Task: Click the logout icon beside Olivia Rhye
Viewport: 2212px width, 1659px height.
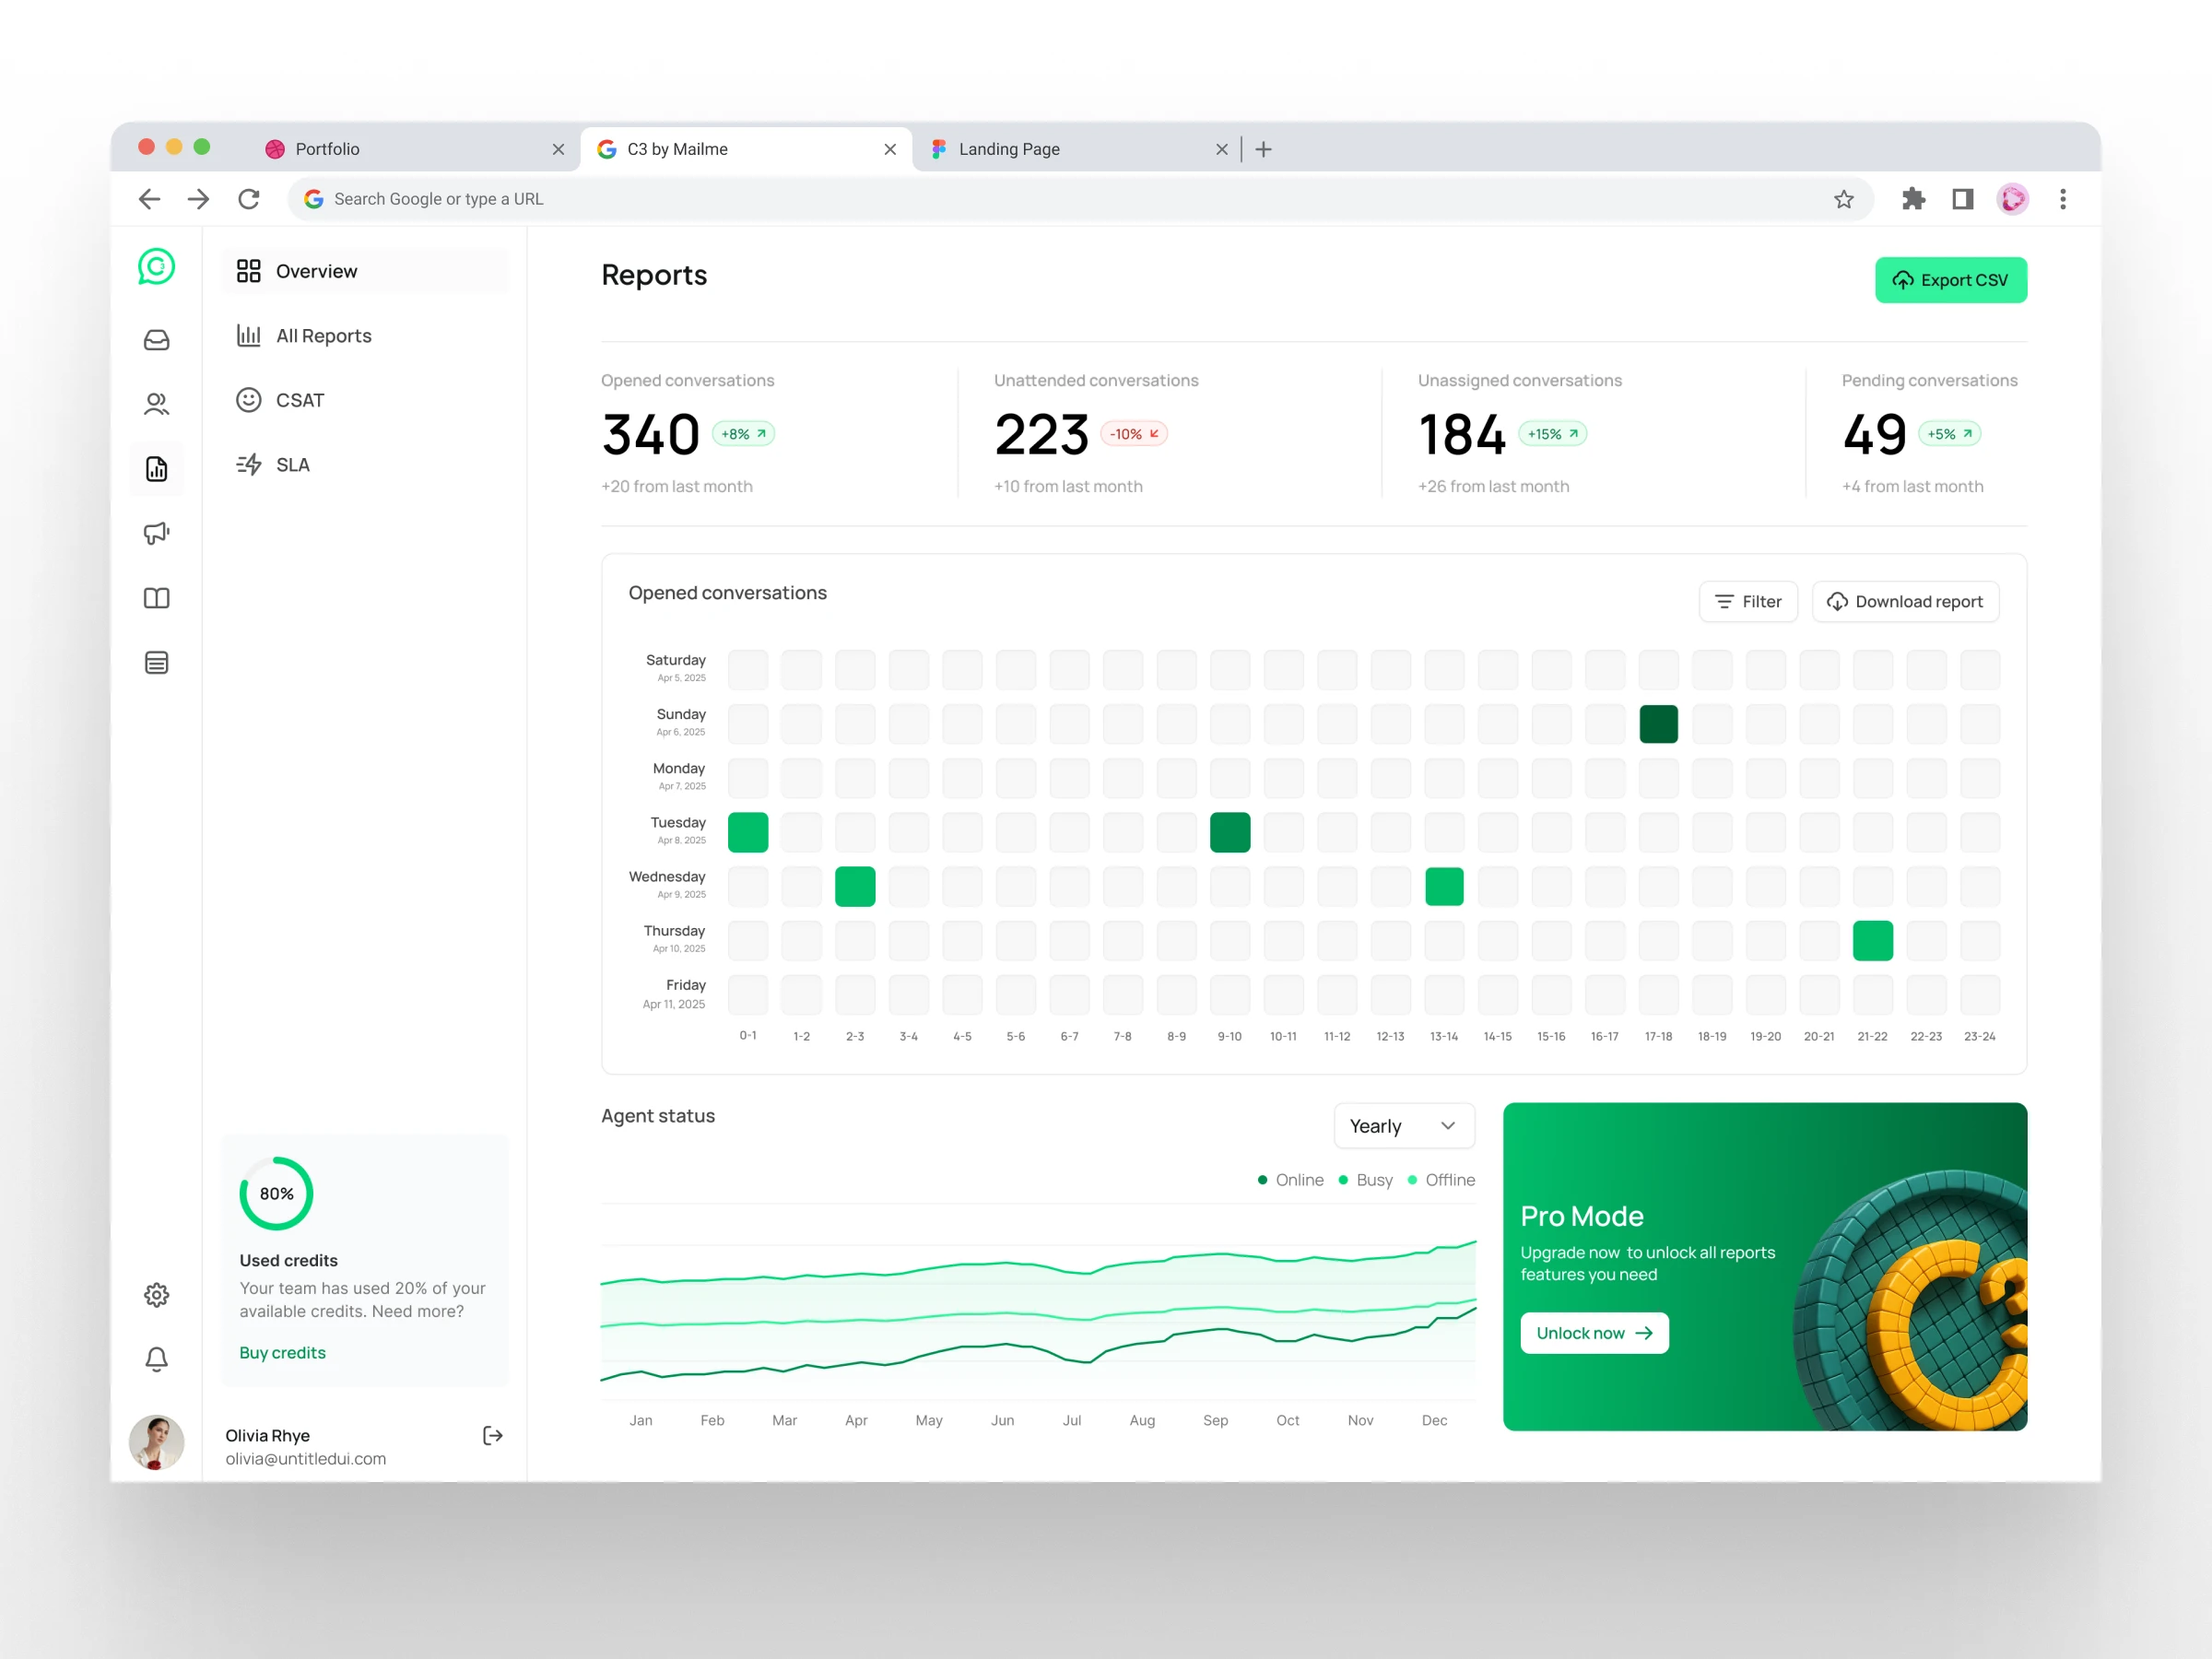Action: pyautogui.click(x=492, y=1436)
